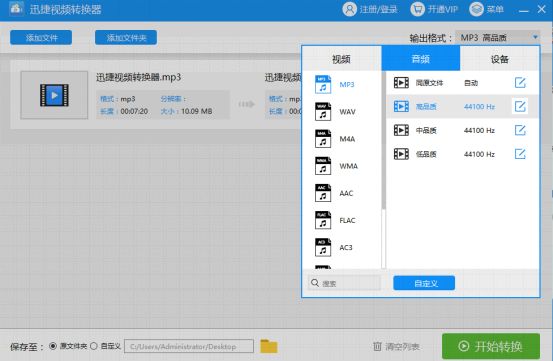Choose the 同原文件 quality preset text
This screenshot has height=361, width=553.
pos(429,83)
